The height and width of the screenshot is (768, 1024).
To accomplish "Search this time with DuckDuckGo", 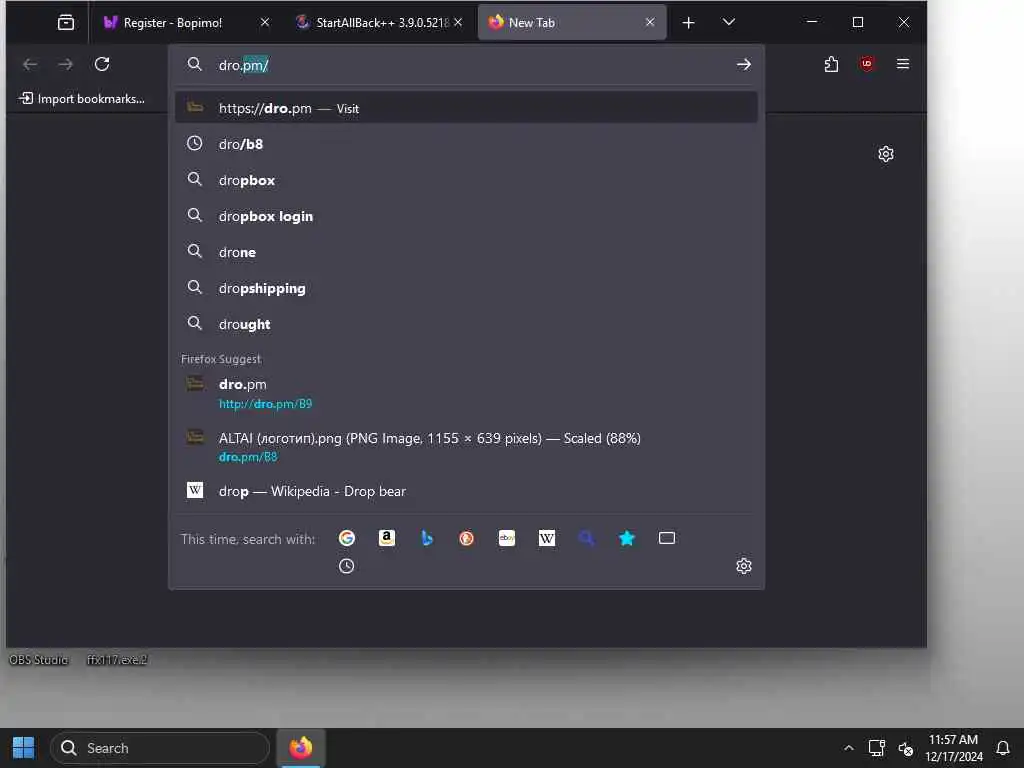I will tap(466, 538).
